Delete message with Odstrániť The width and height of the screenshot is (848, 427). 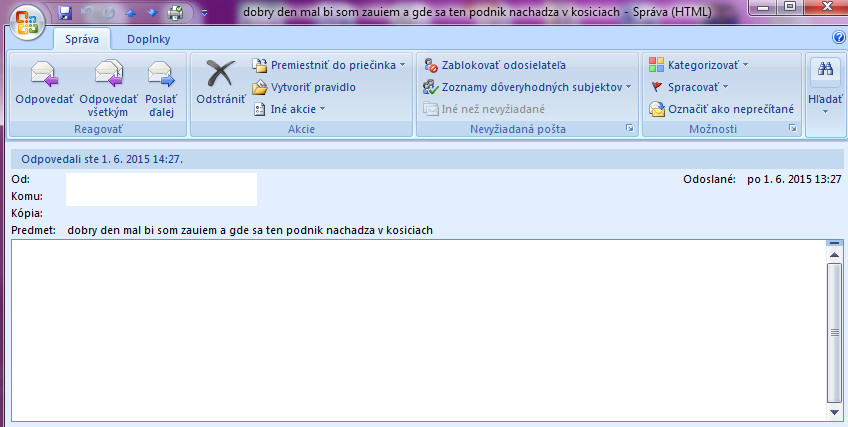click(x=221, y=82)
